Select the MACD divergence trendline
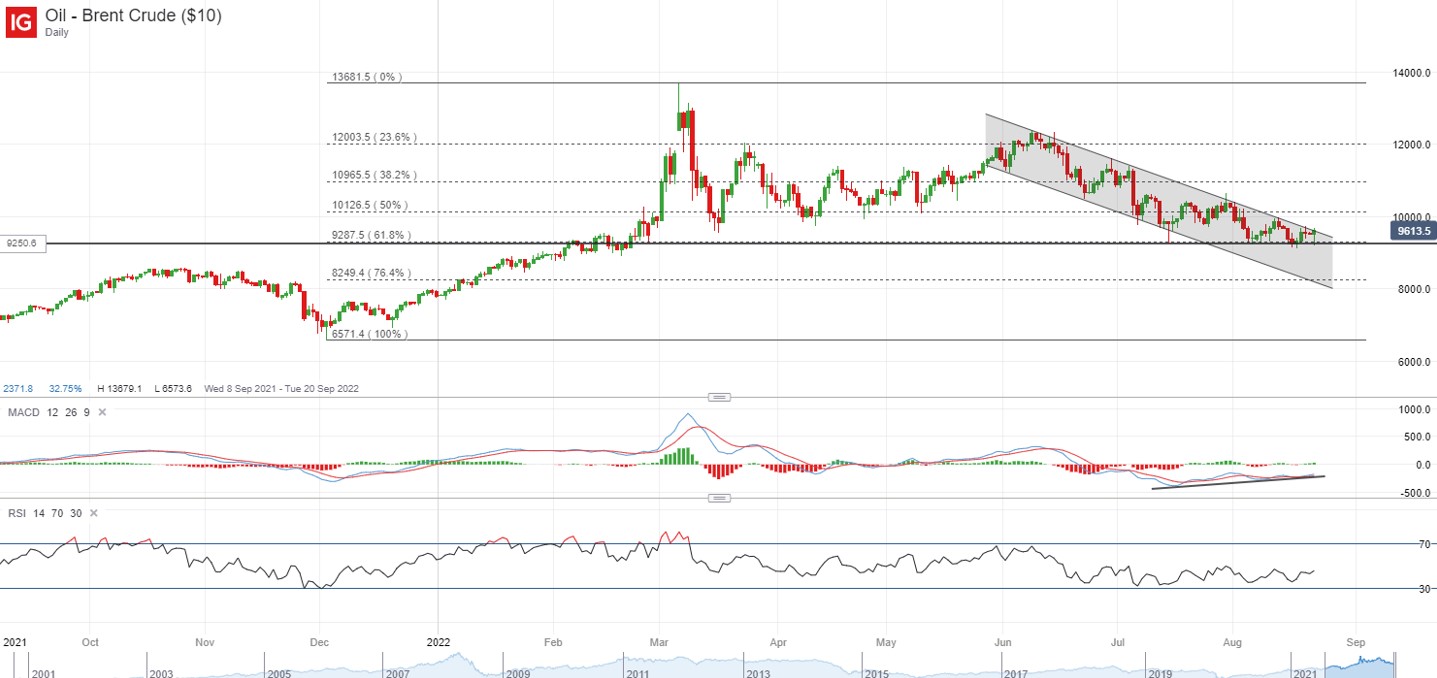 tap(1238, 482)
